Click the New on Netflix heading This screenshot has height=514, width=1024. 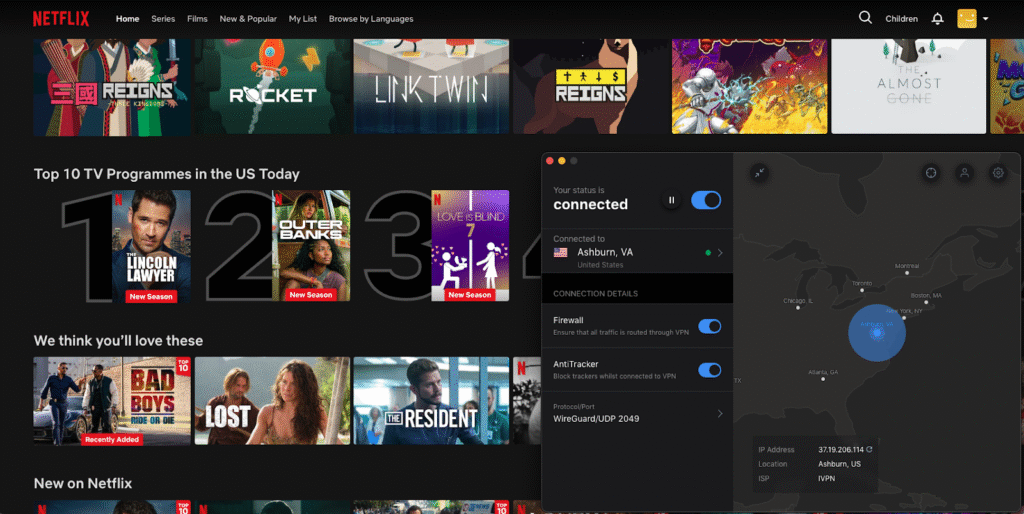coord(83,483)
